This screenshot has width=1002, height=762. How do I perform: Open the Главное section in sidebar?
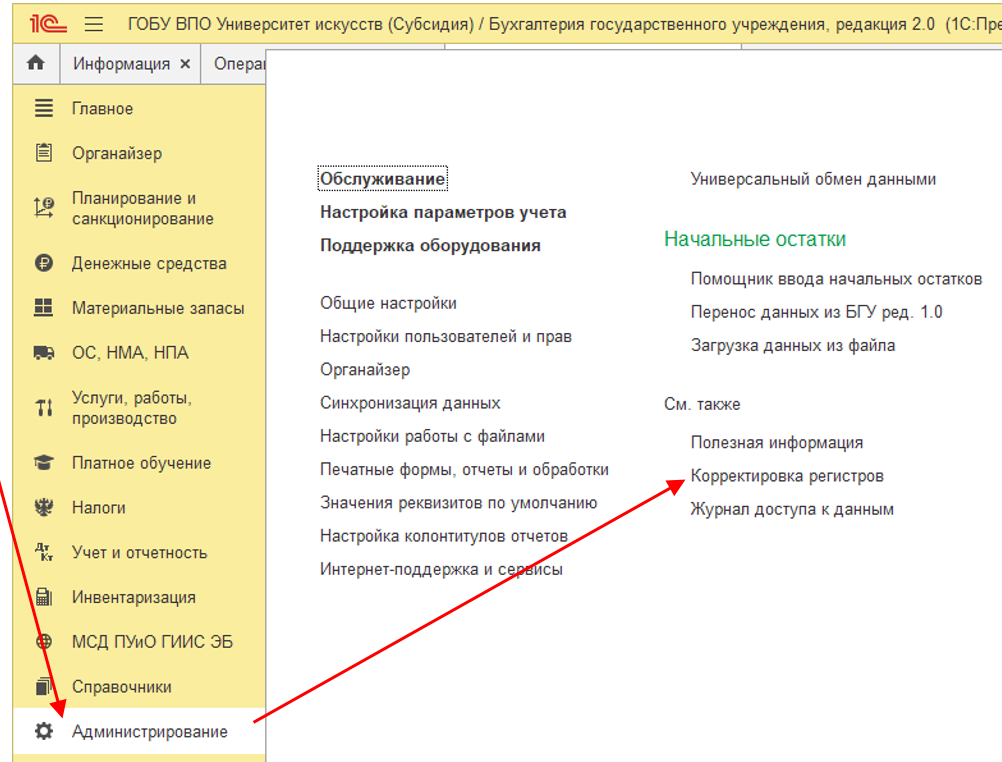click(102, 109)
